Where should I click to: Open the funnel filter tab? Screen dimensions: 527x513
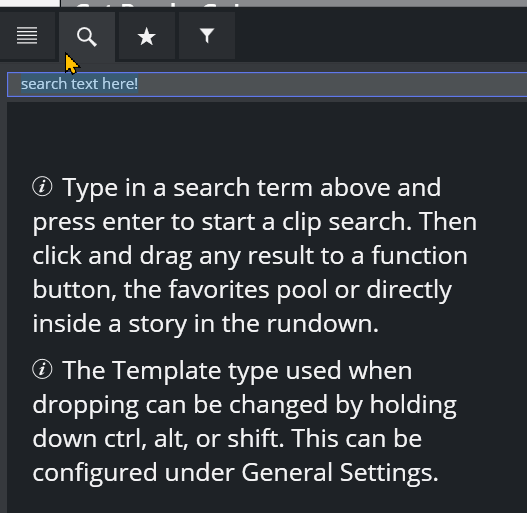pos(207,36)
